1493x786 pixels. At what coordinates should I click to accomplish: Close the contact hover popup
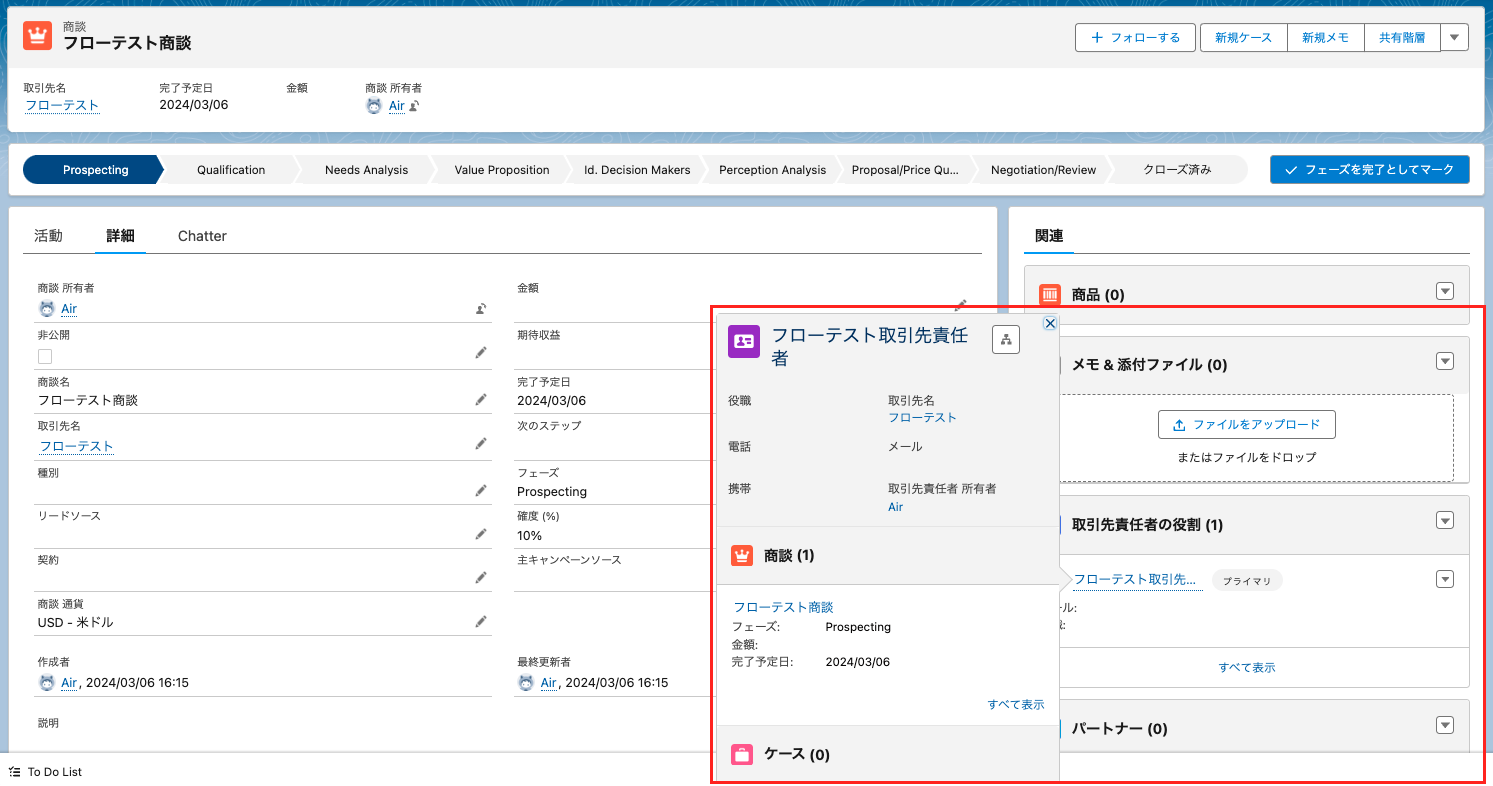[1050, 323]
